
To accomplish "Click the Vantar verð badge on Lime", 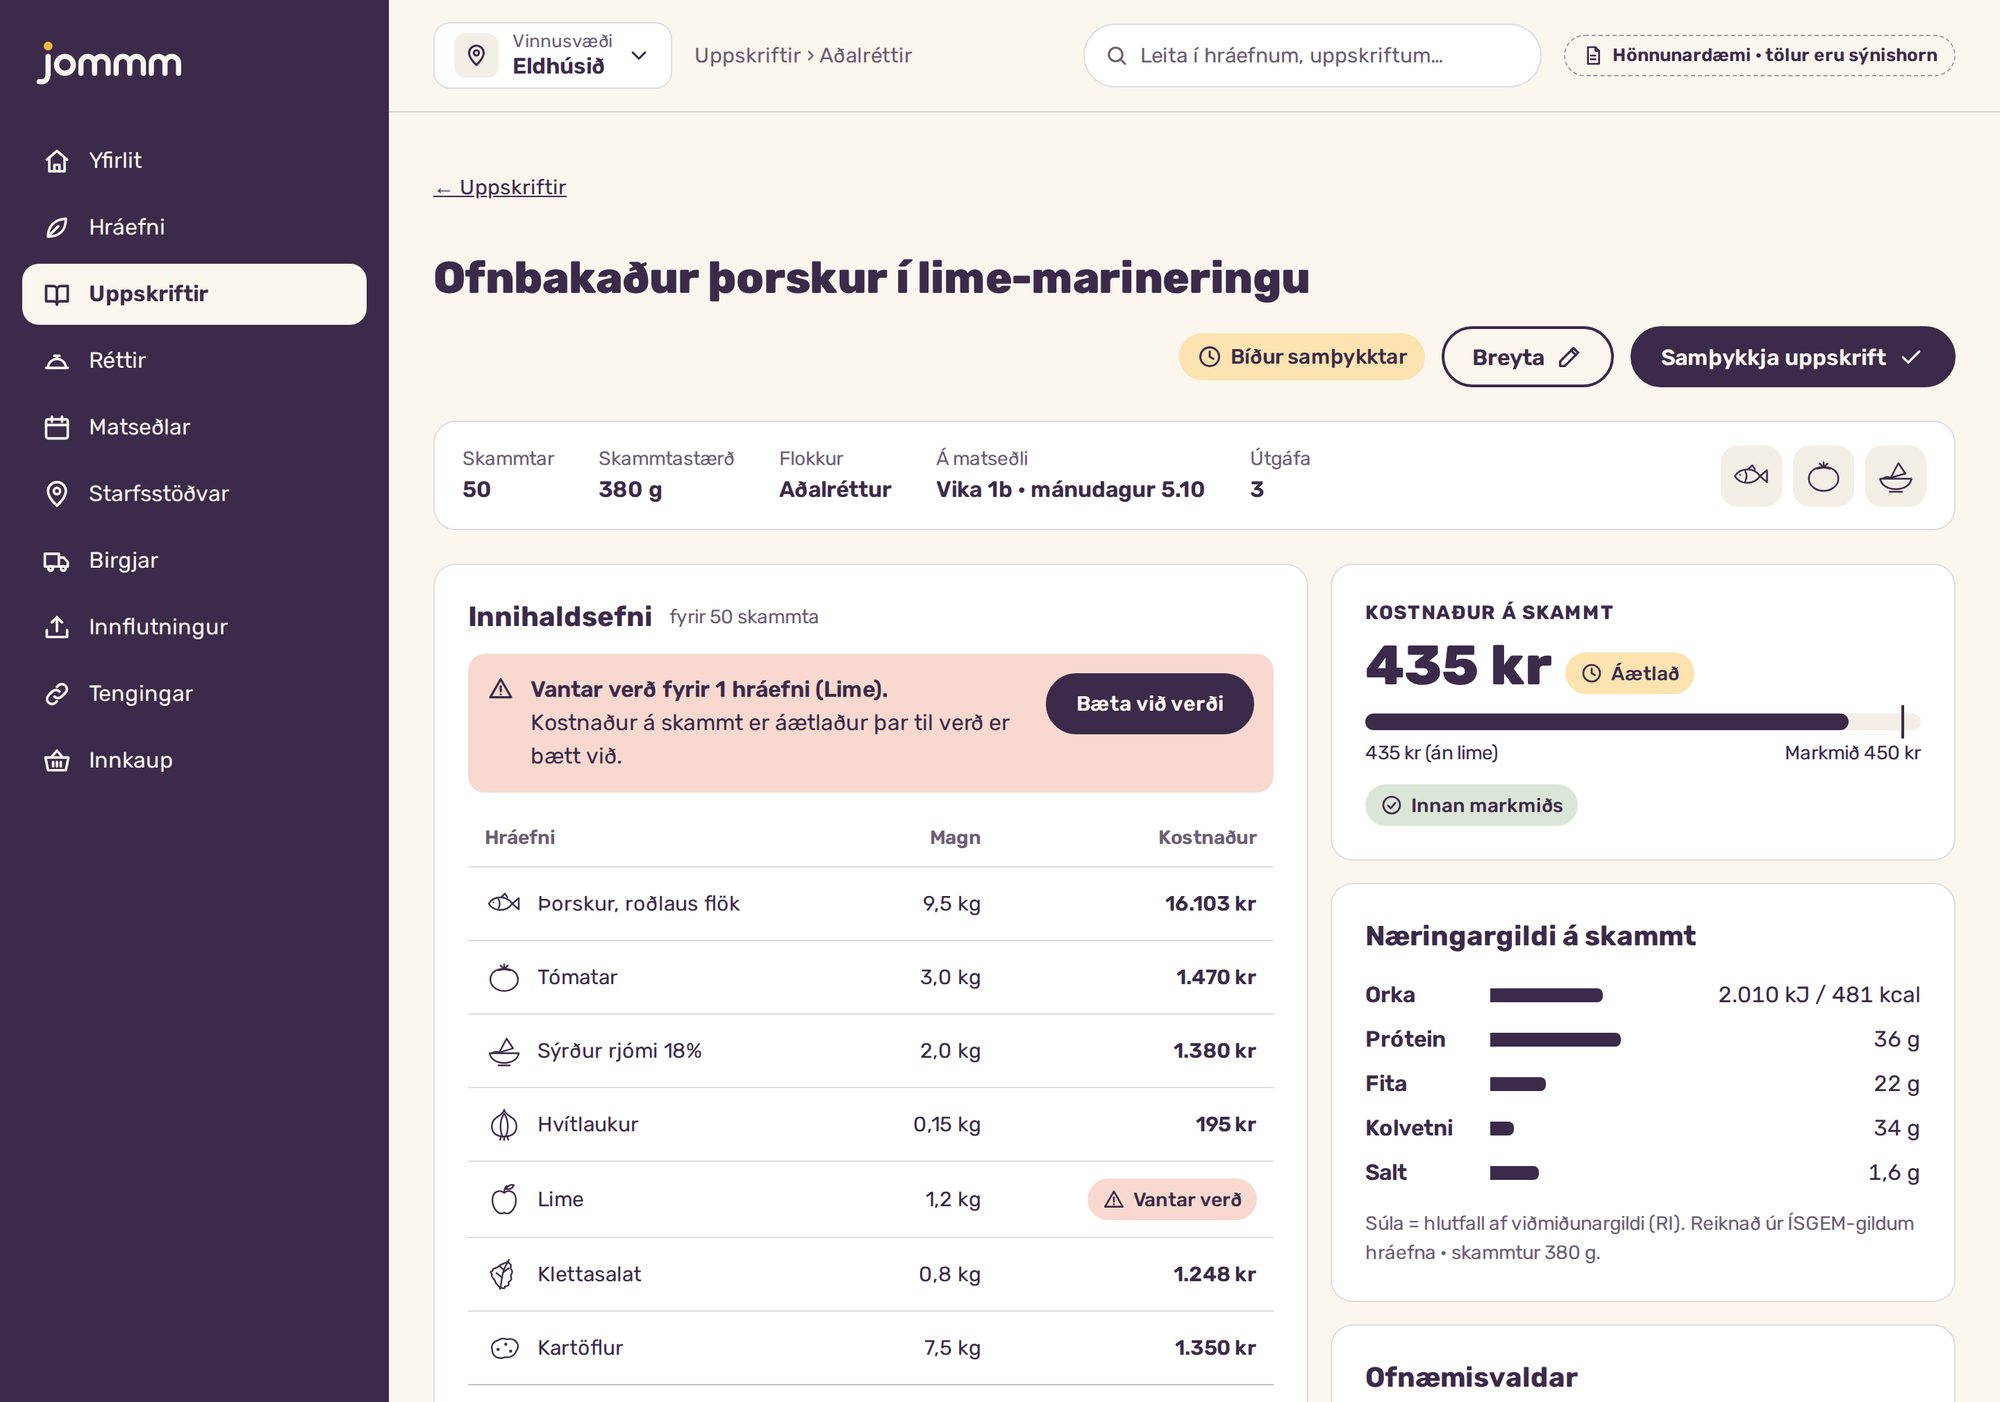I will click(x=1172, y=1199).
